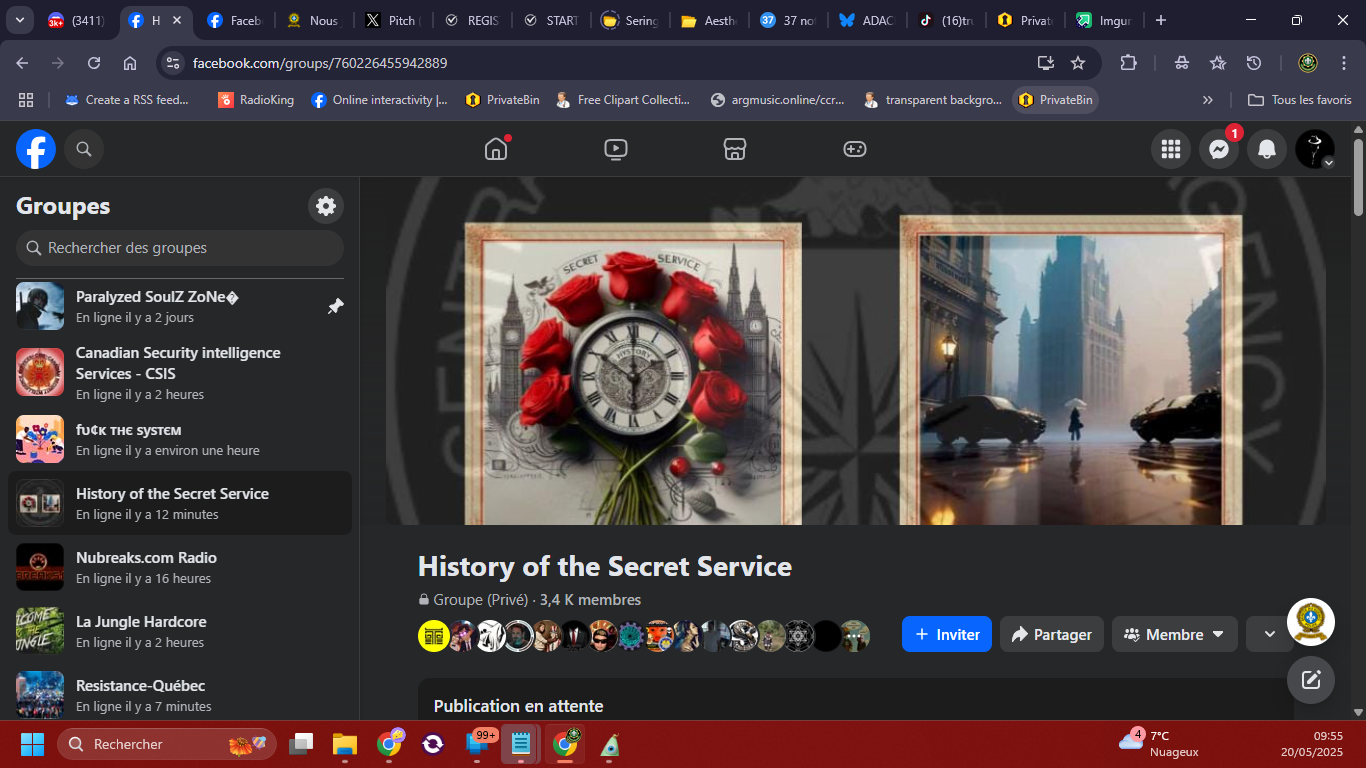1366x768 pixels.
Task: Open Facebook search magnifier icon
Action: (84, 149)
